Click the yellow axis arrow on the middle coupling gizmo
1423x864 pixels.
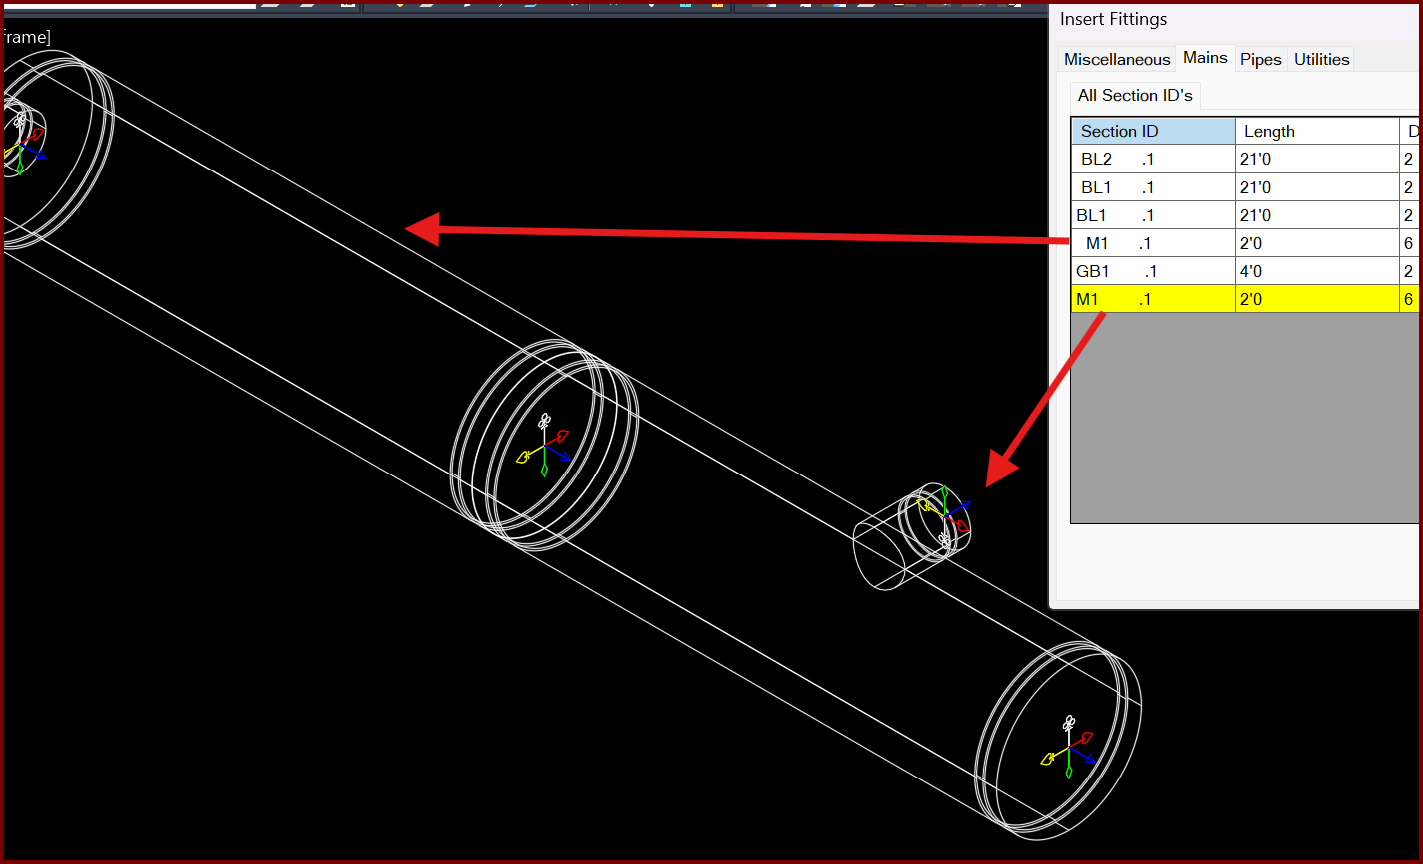click(x=524, y=458)
